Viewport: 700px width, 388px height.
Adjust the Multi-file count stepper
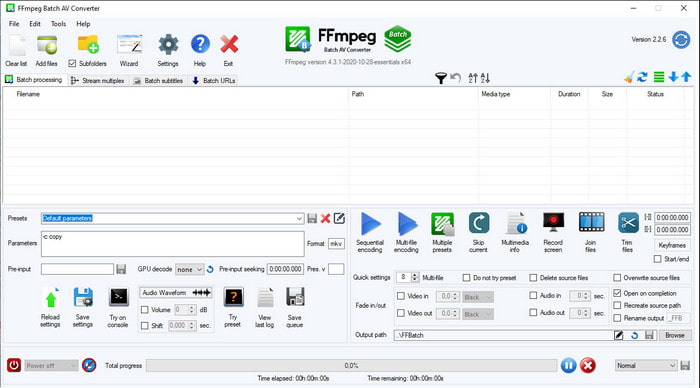tap(415, 277)
